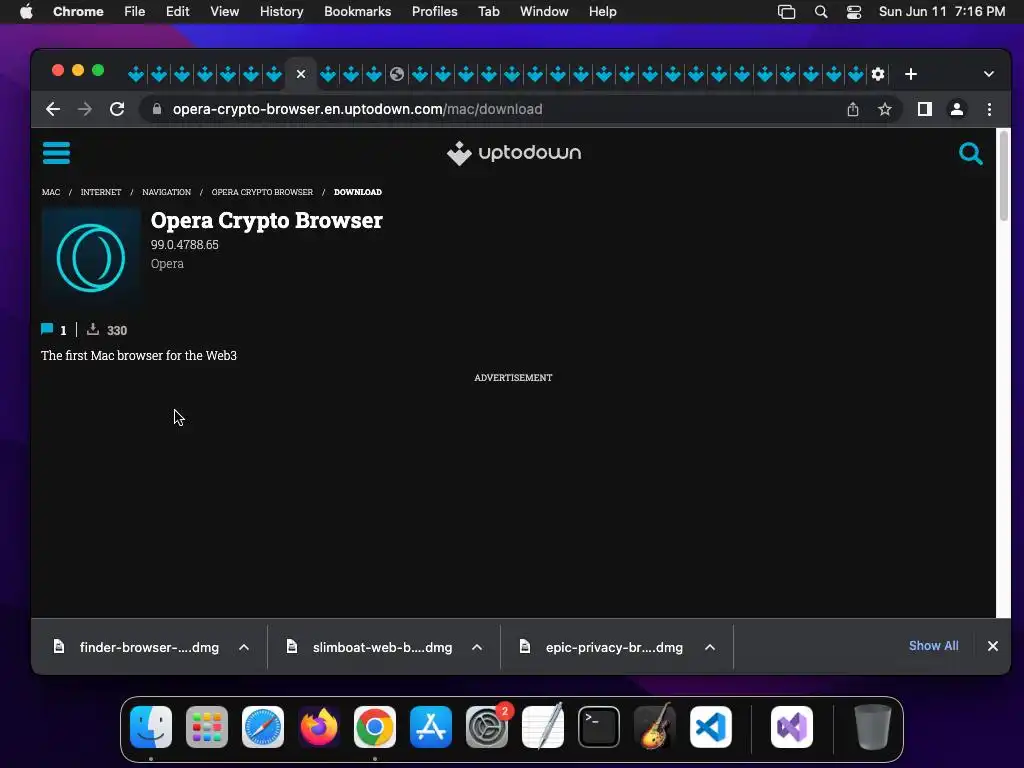The width and height of the screenshot is (1024, 768).
Task: Click the comments bubble icon
Action: pos(47,329)
